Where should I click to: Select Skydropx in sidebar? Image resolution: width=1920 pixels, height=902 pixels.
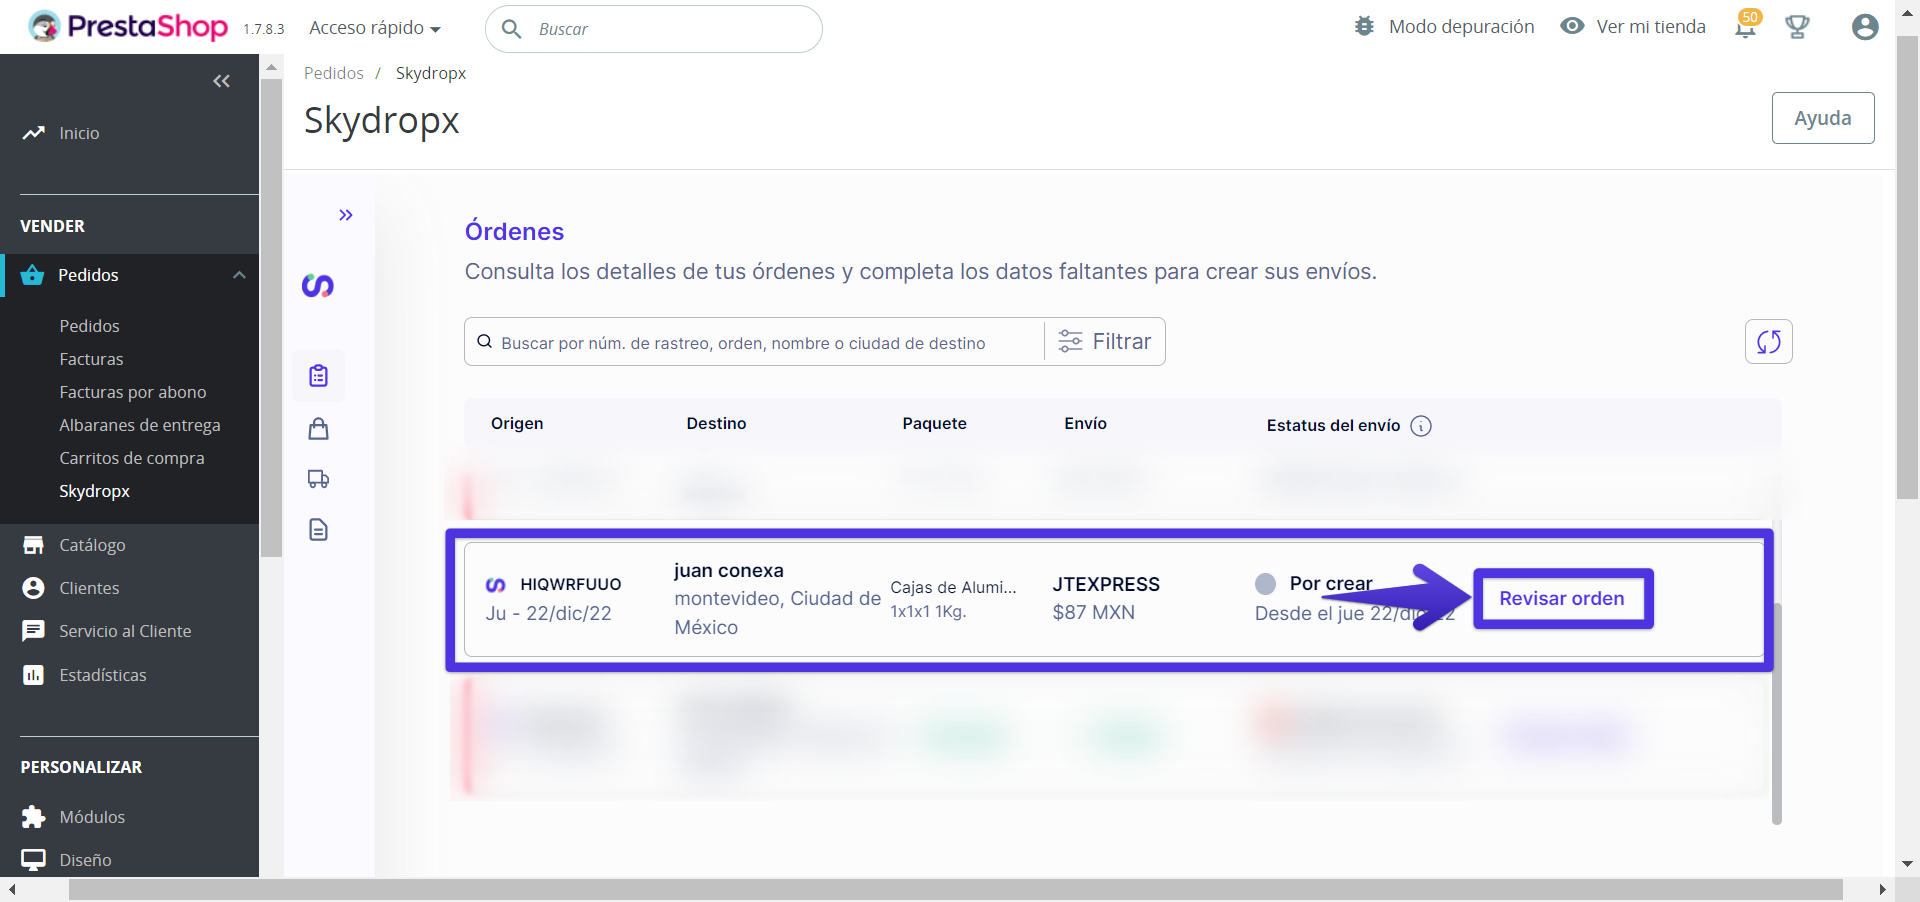pos(94,491)
